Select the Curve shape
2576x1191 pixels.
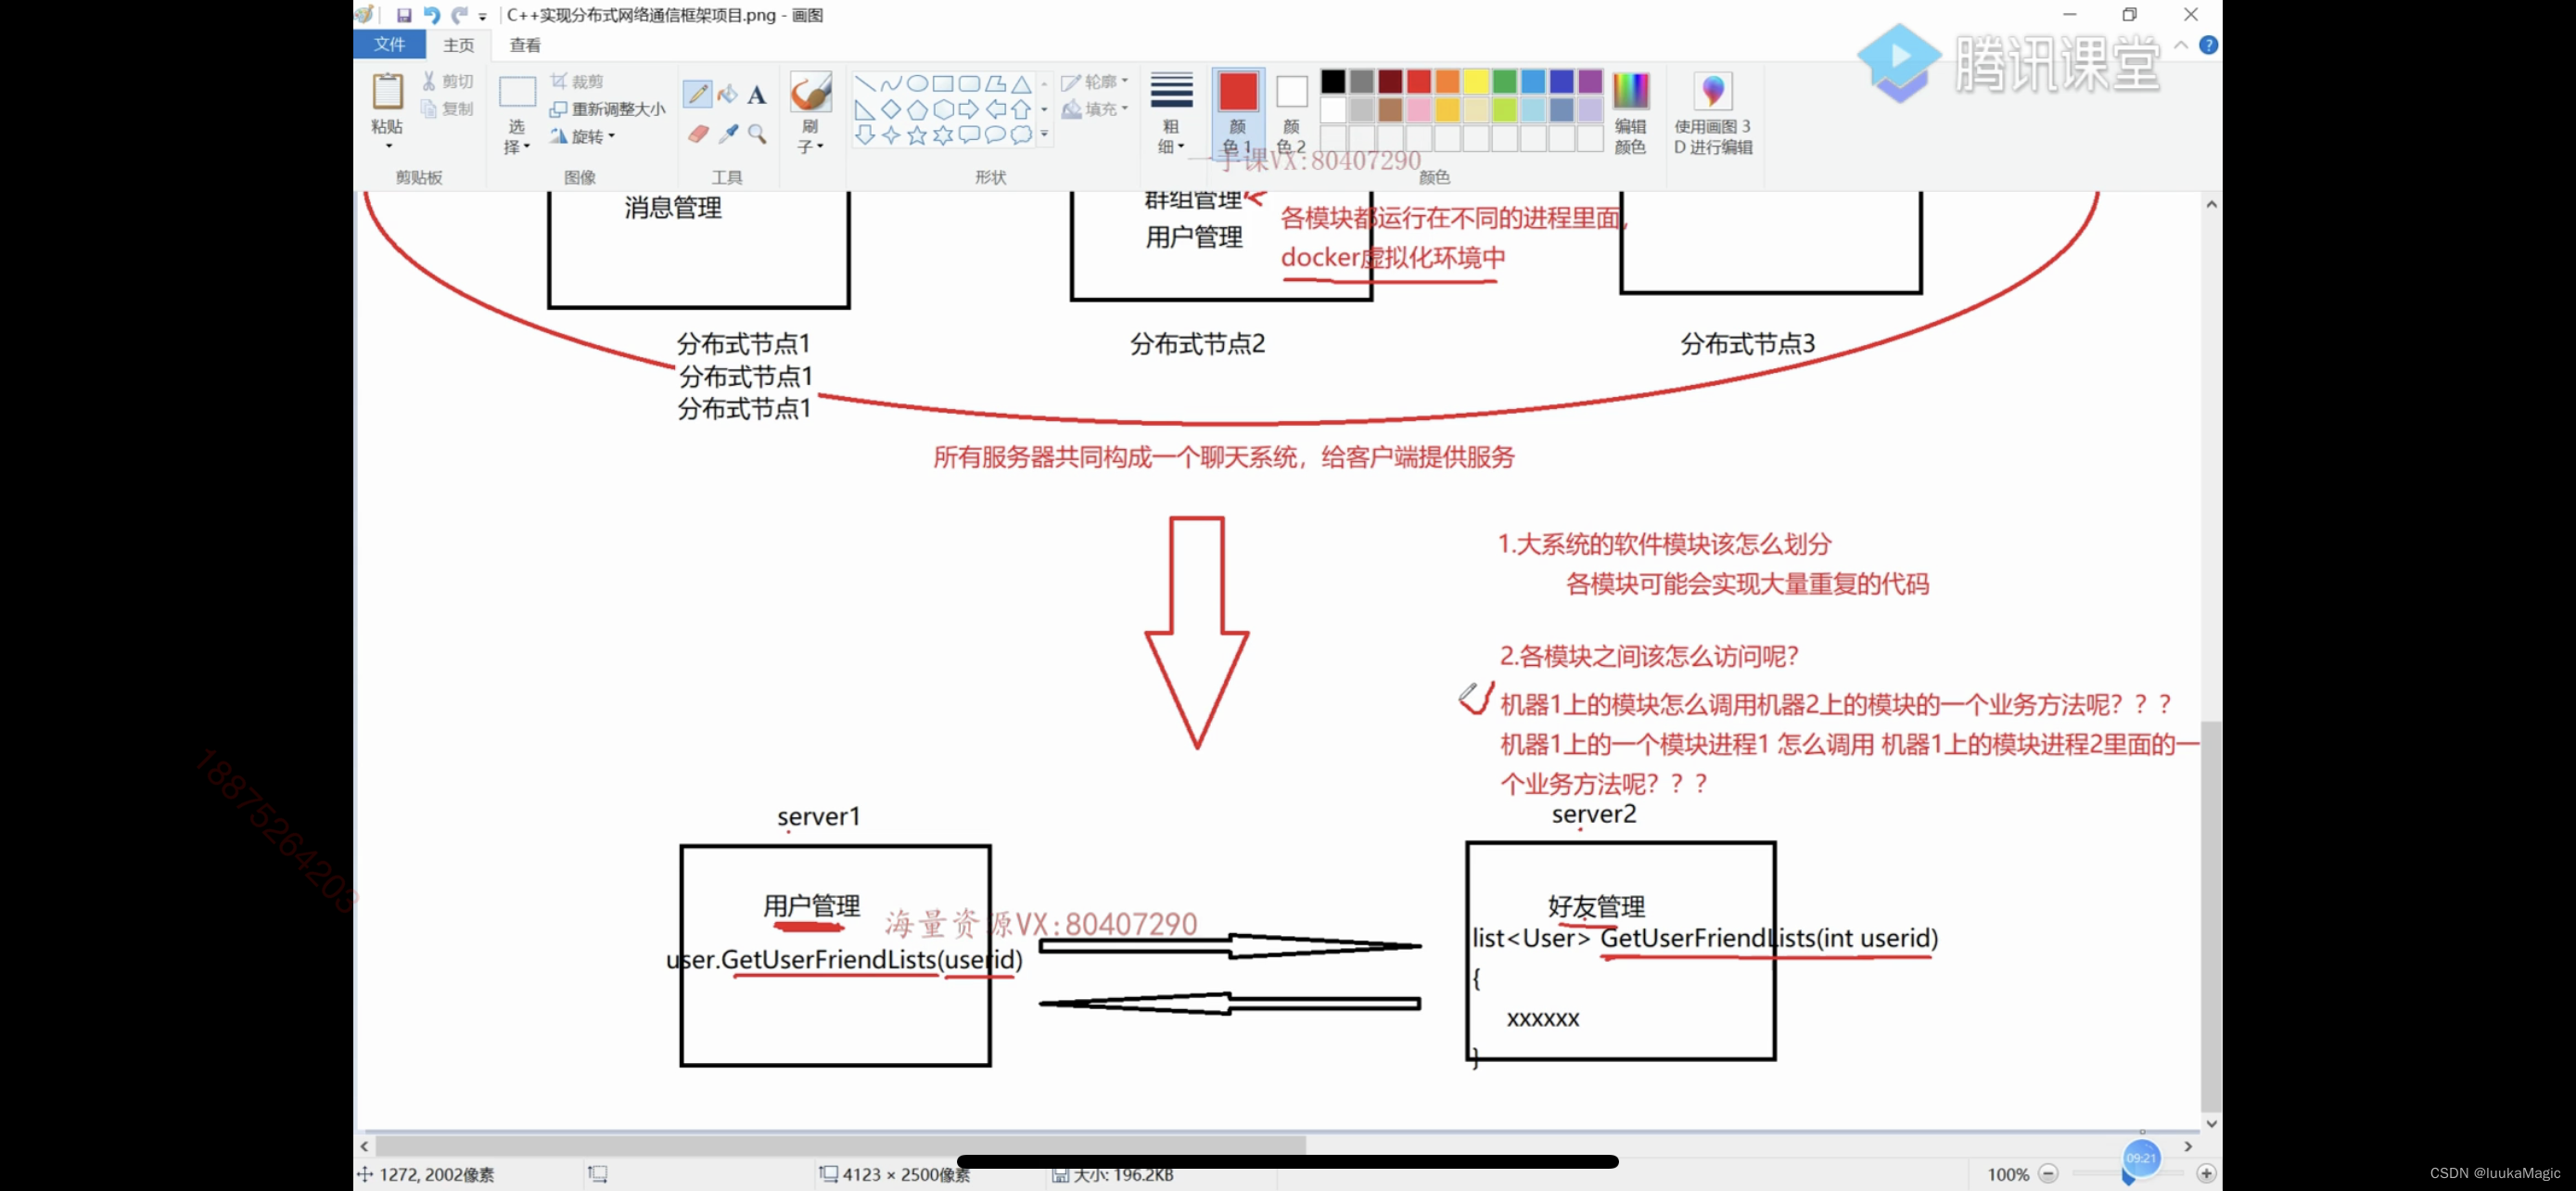(891, 83)
